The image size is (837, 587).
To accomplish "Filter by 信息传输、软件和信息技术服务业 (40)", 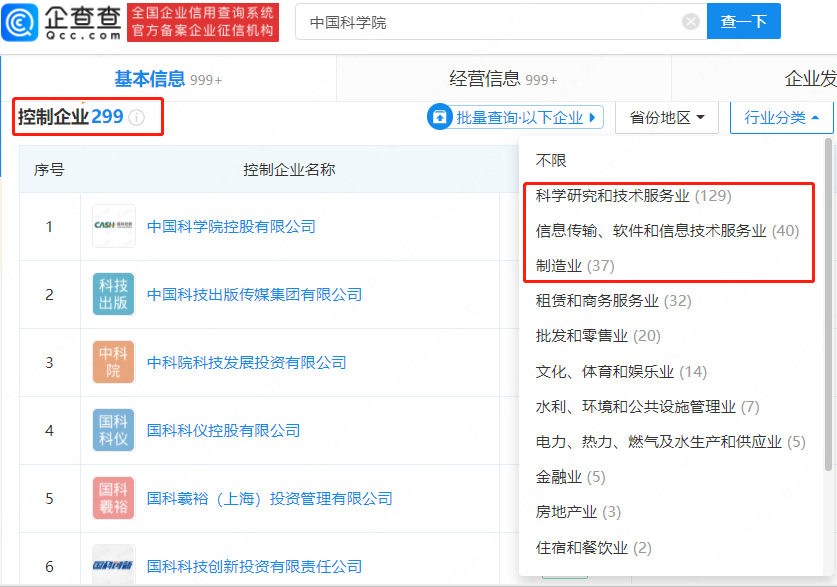I will click(667, 231).
